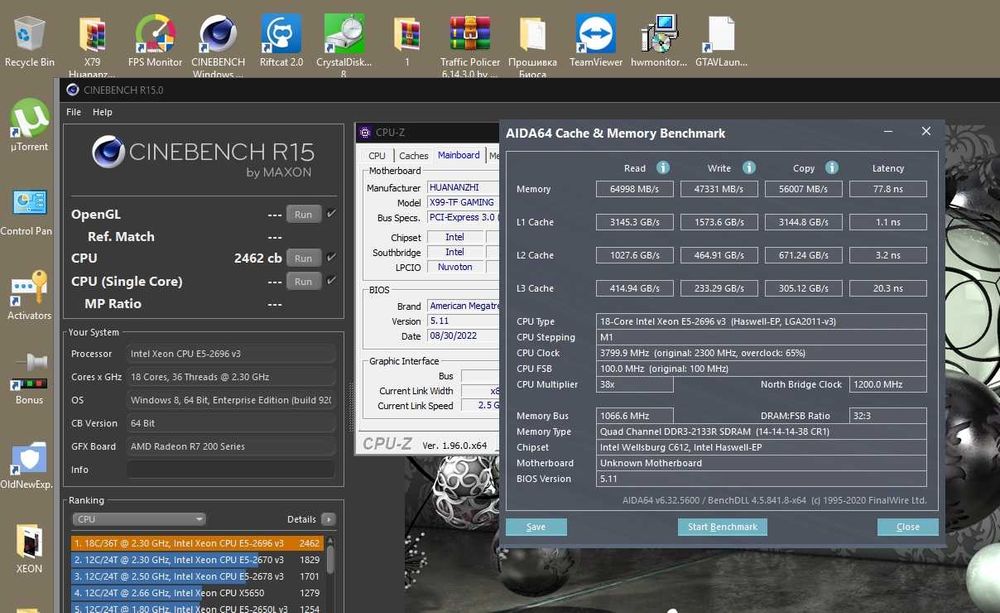Click the Memory Type DDR3-2133R field
The image size is (1000, 613).
761,432
